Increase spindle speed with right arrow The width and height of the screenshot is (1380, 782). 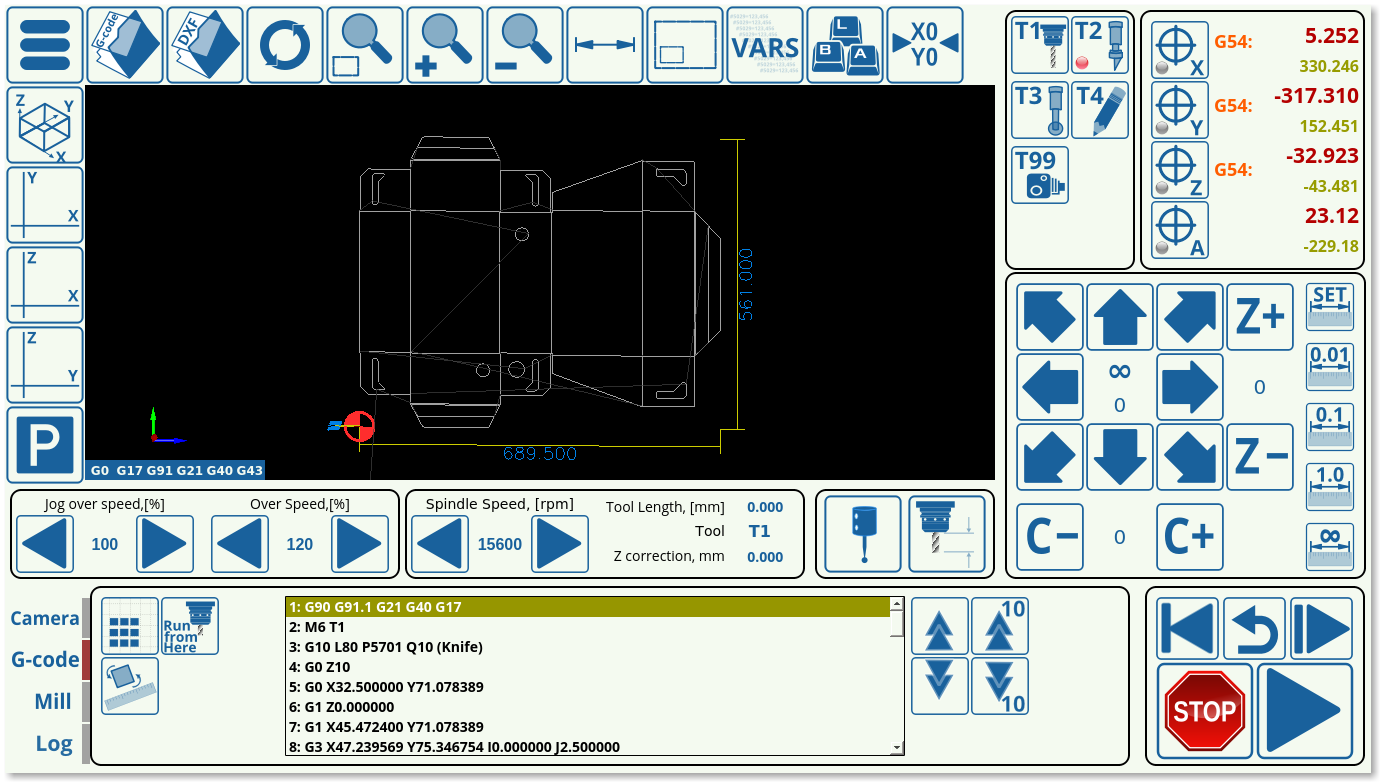(558, 544)
